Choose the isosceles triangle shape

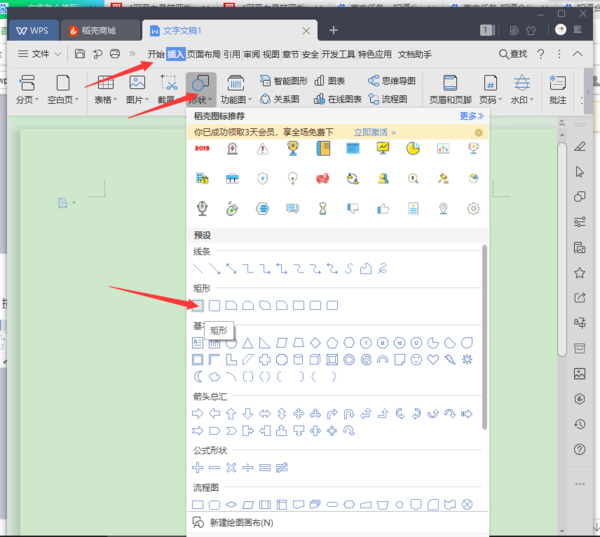248,343
